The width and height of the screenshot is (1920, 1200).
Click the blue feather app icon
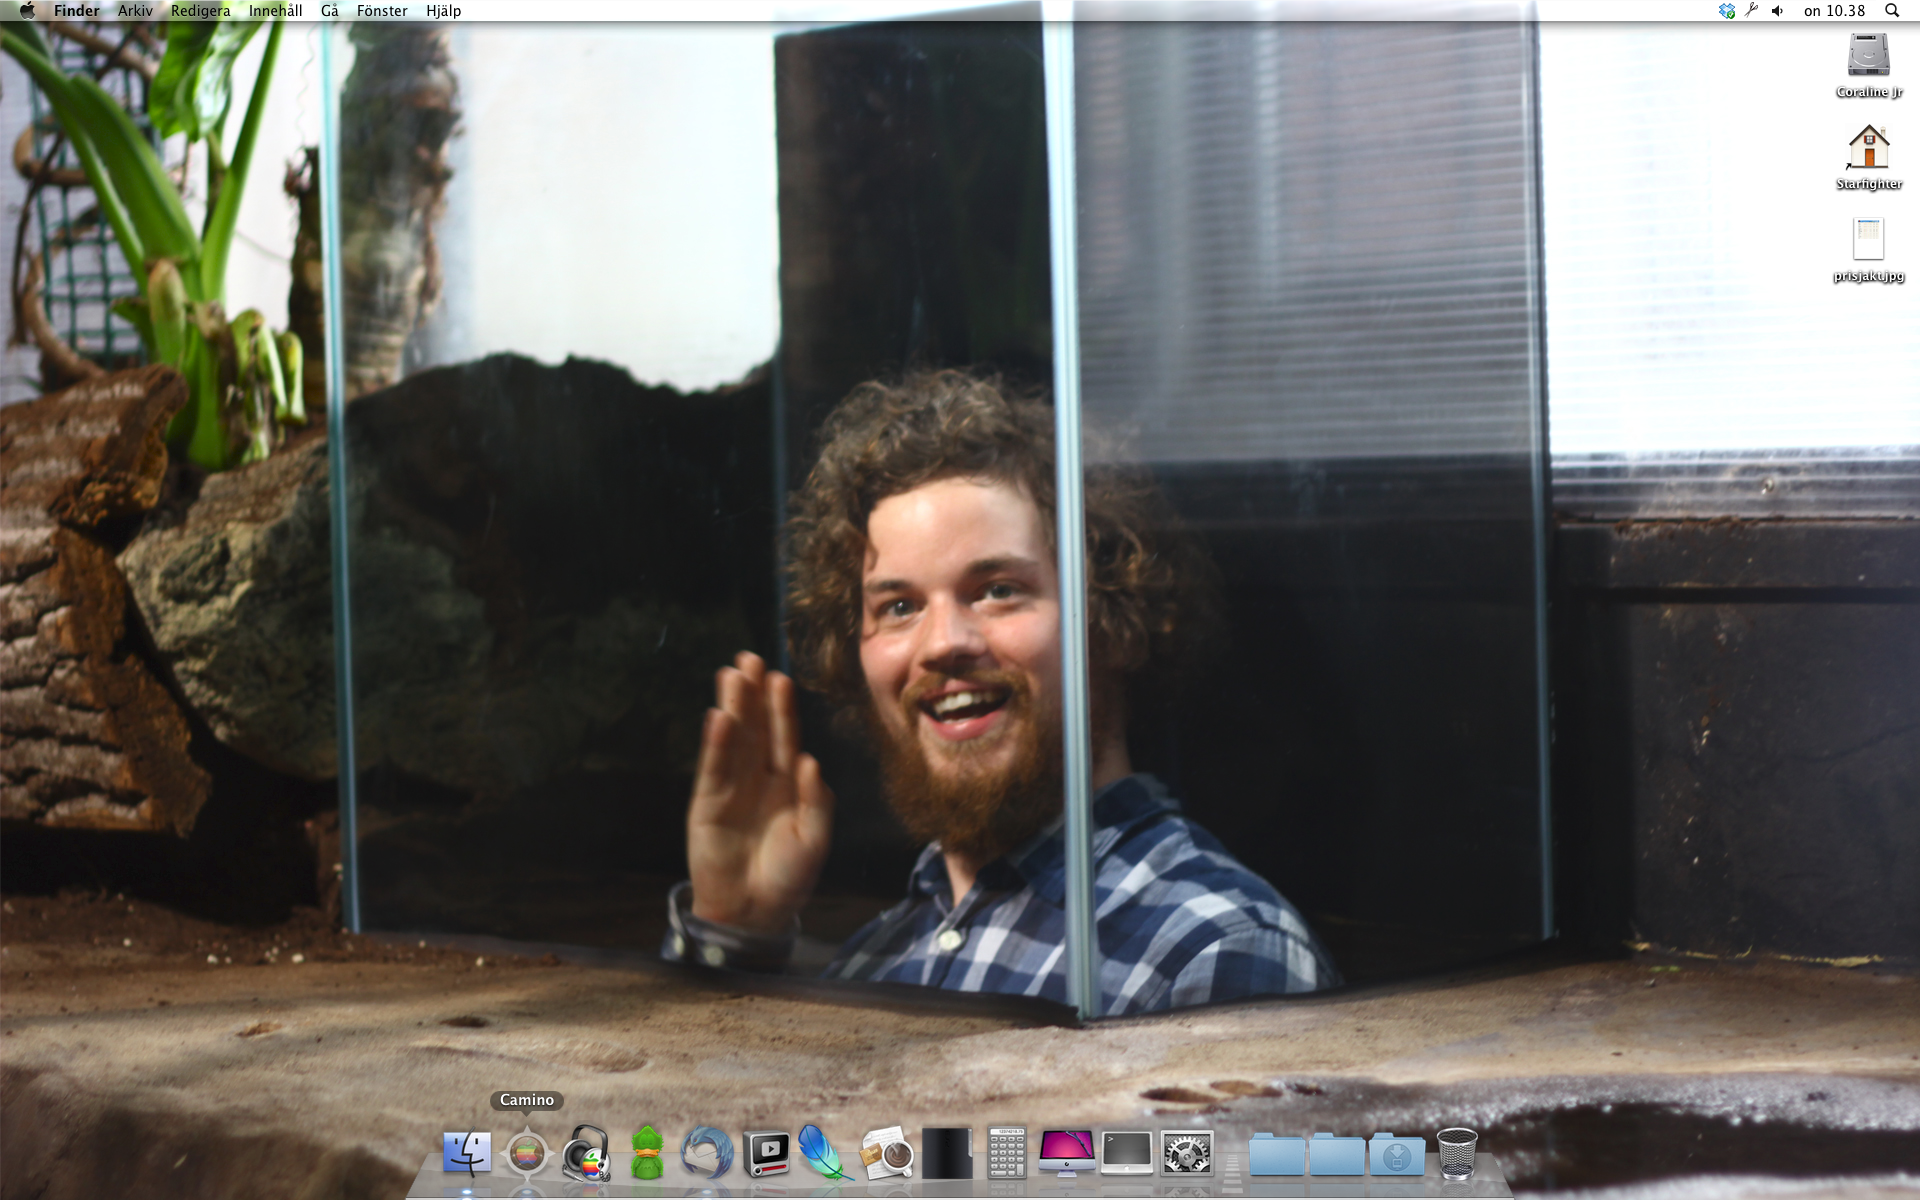point(824,1154)
